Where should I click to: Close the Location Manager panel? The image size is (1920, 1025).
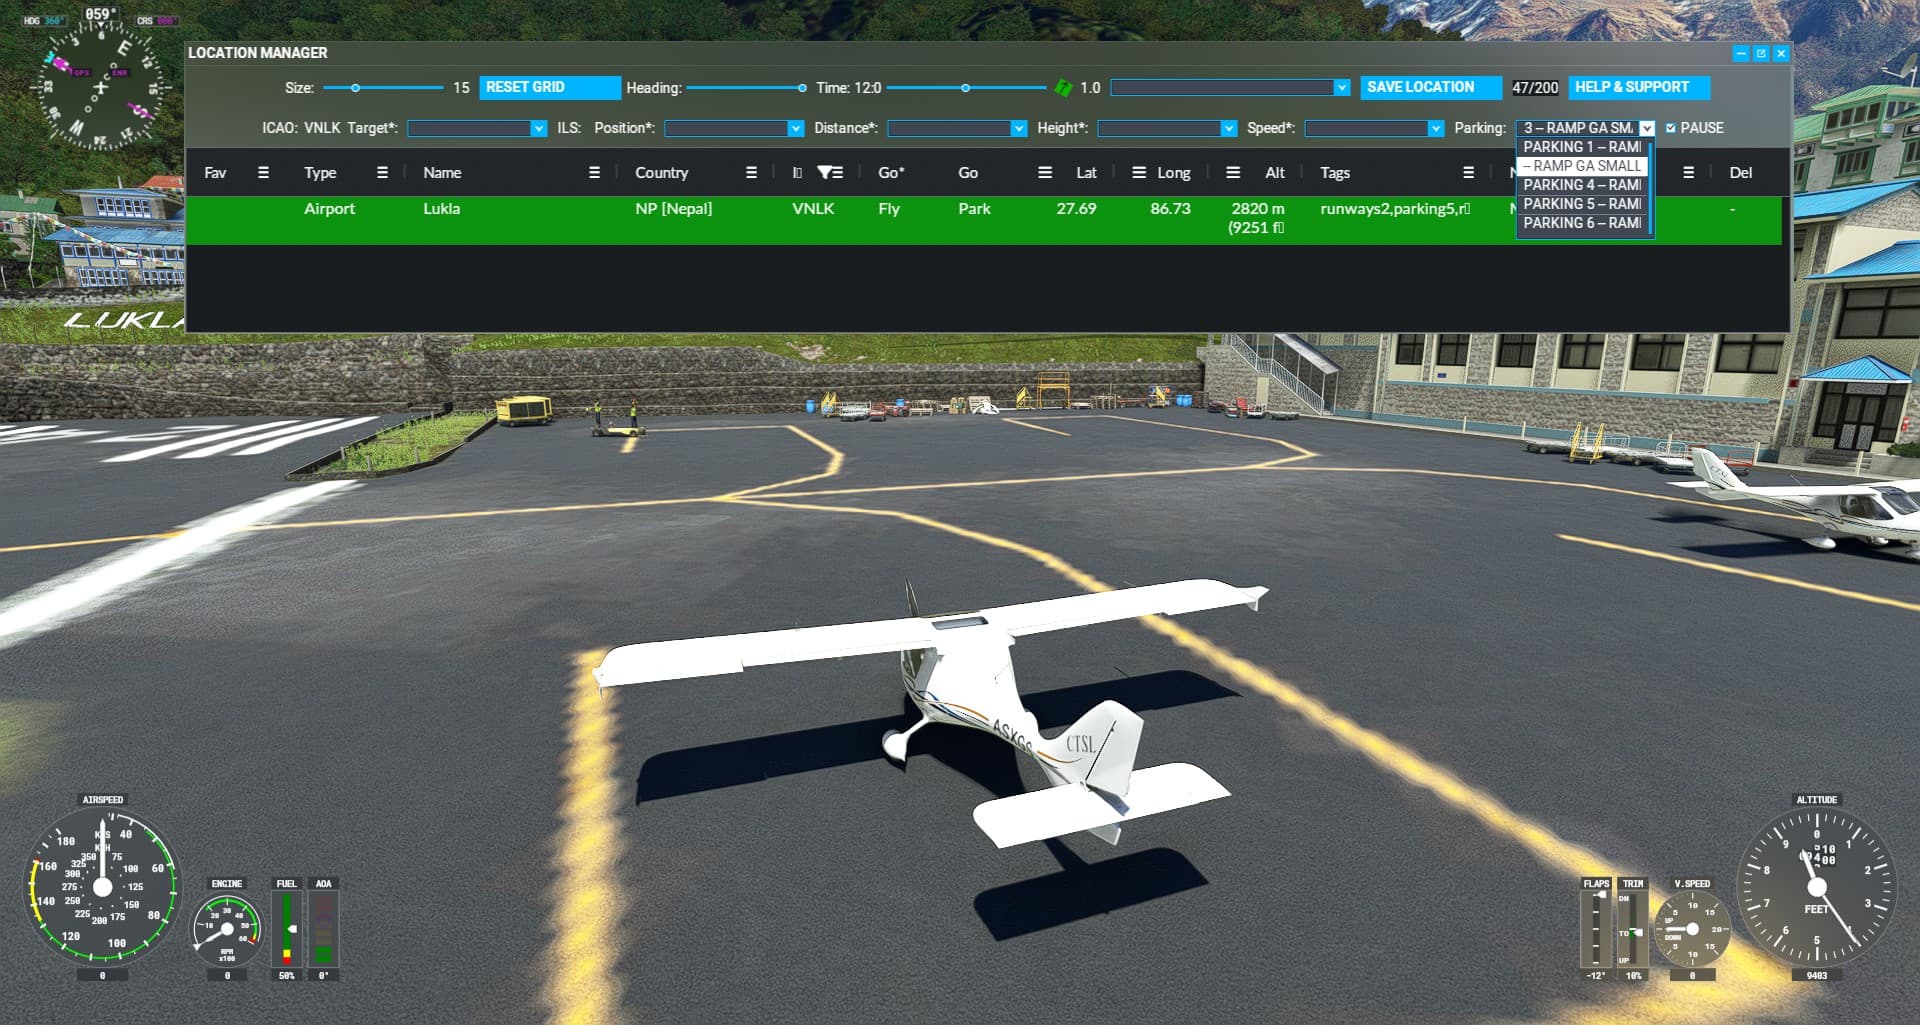click(x=1781, y=53)
